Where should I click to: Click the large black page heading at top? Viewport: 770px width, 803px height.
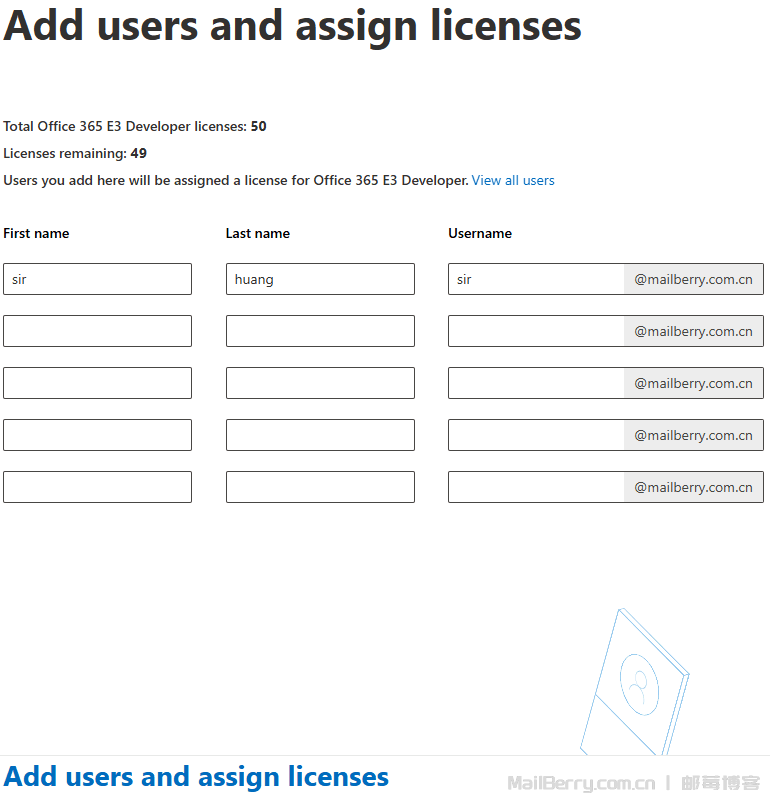tap(292, 26)
